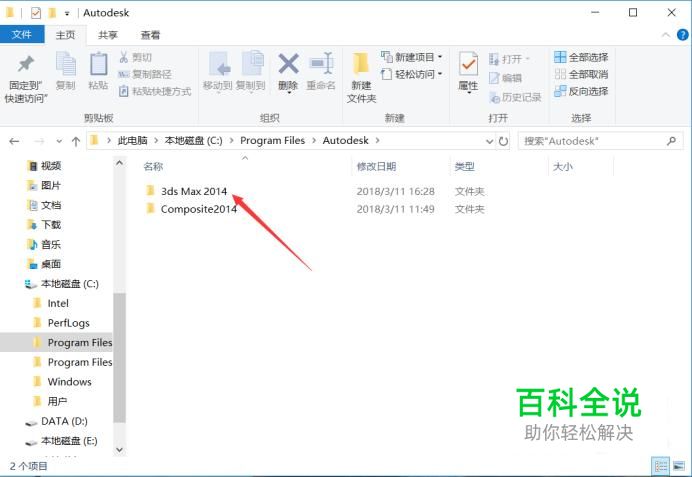The height and width of the screenshot is (477, 692).
Task: Open the File (文件) tab
Action: [22, 34]
